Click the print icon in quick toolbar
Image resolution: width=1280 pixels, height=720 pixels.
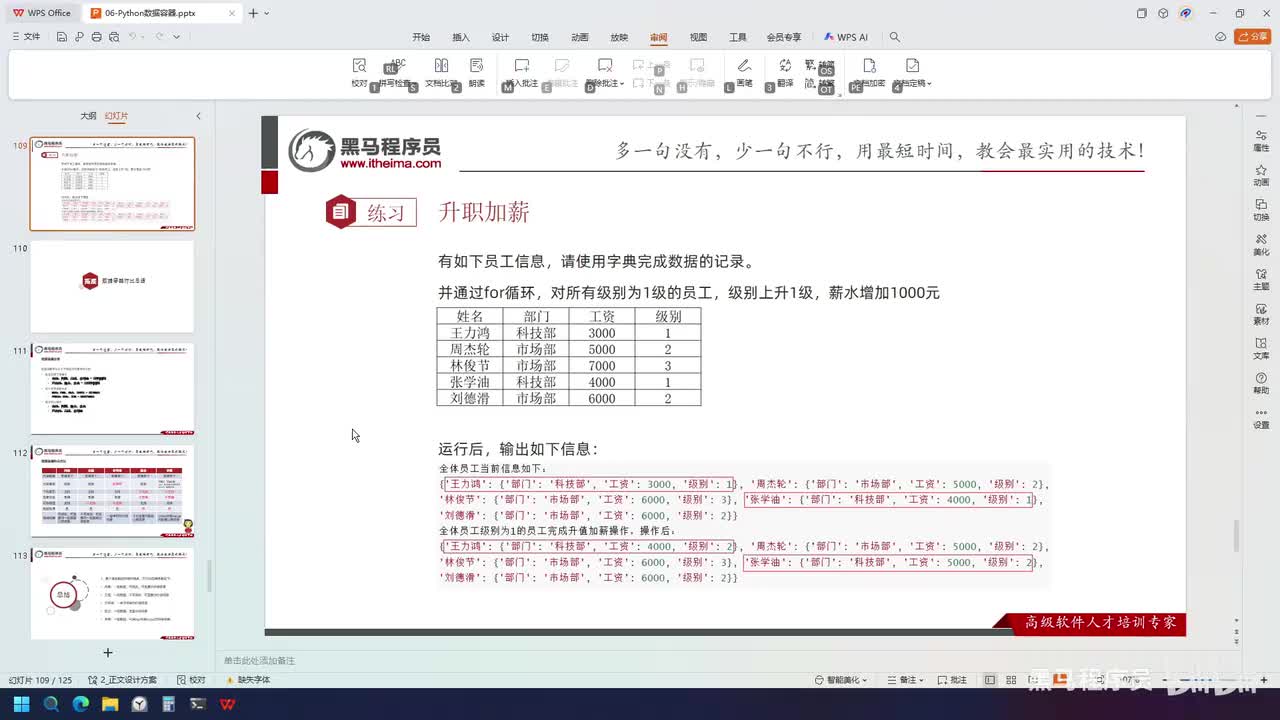[96, 37]
